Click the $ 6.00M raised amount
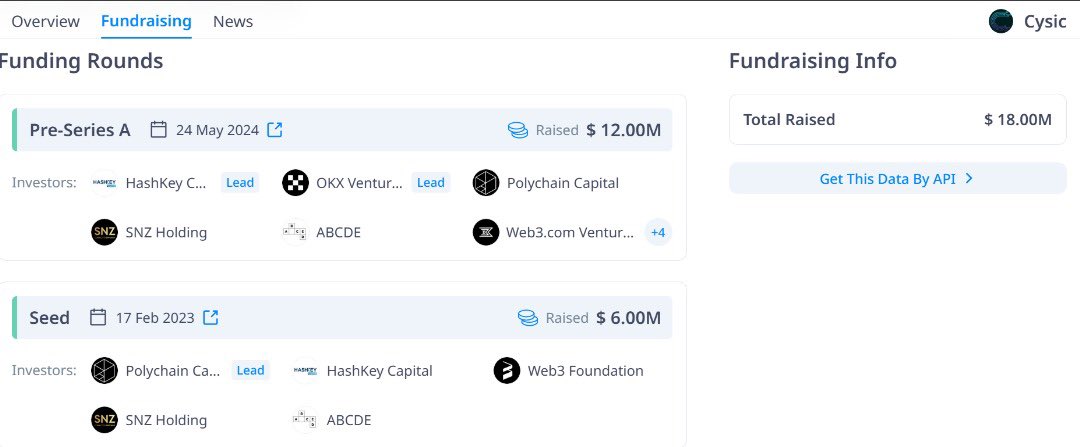Viewport: 1080px width, 447px height. tap(629, 318)
